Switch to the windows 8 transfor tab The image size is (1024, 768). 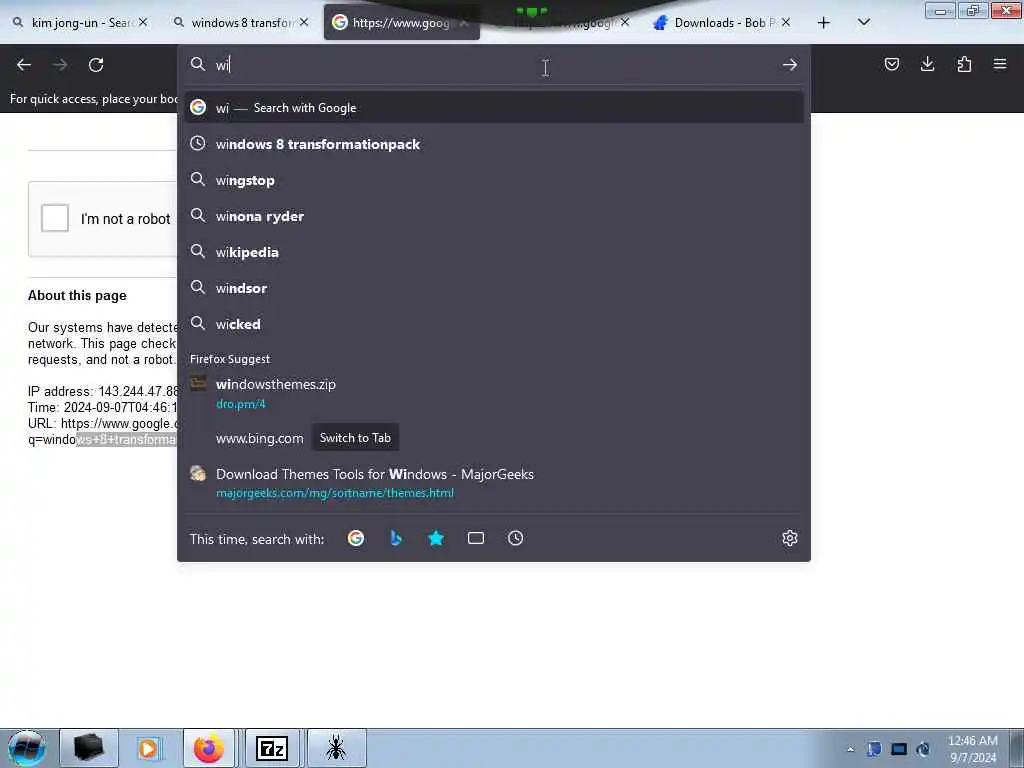pyautogui.click(x=240, y=23)
